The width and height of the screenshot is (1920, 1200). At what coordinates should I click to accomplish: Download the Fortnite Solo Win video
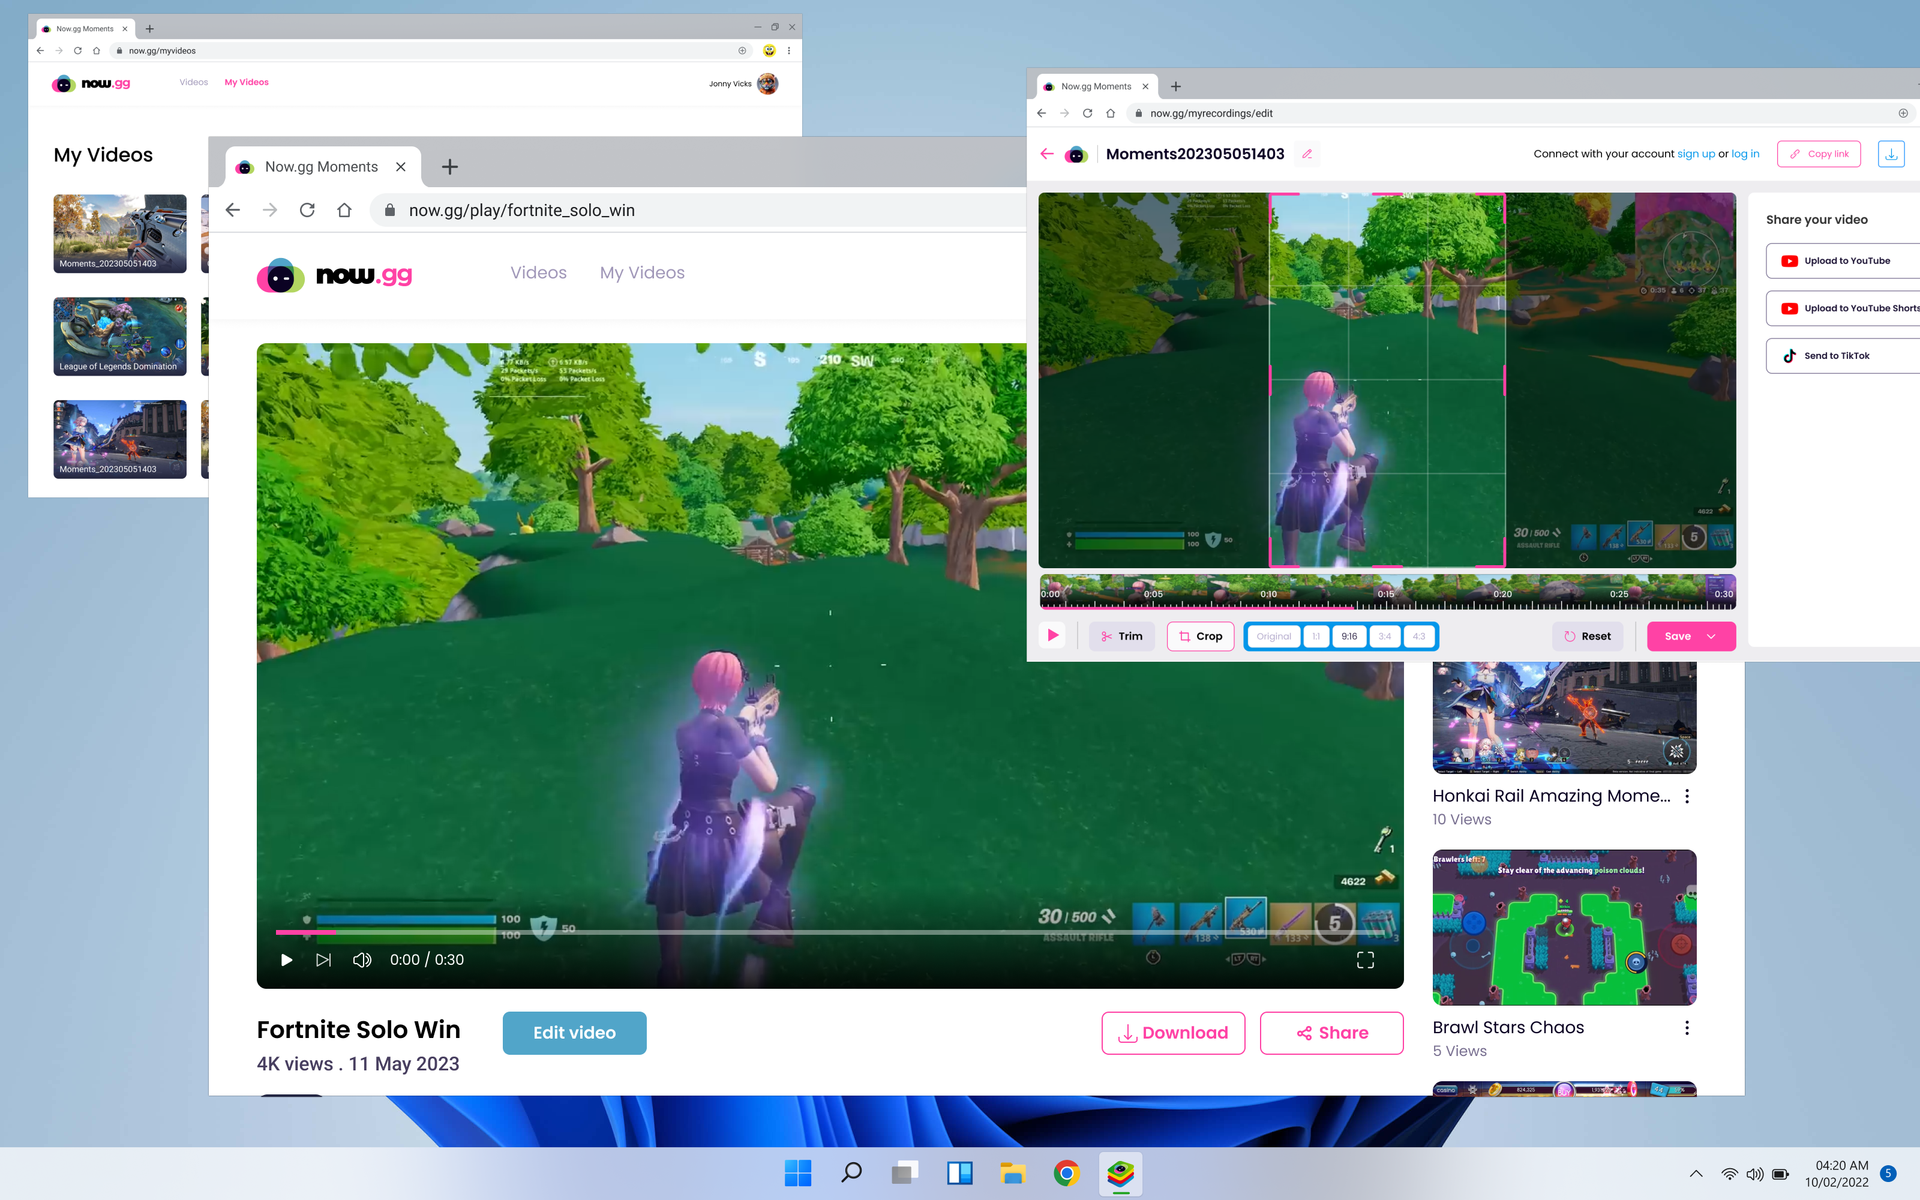tap(1173, 1033)
